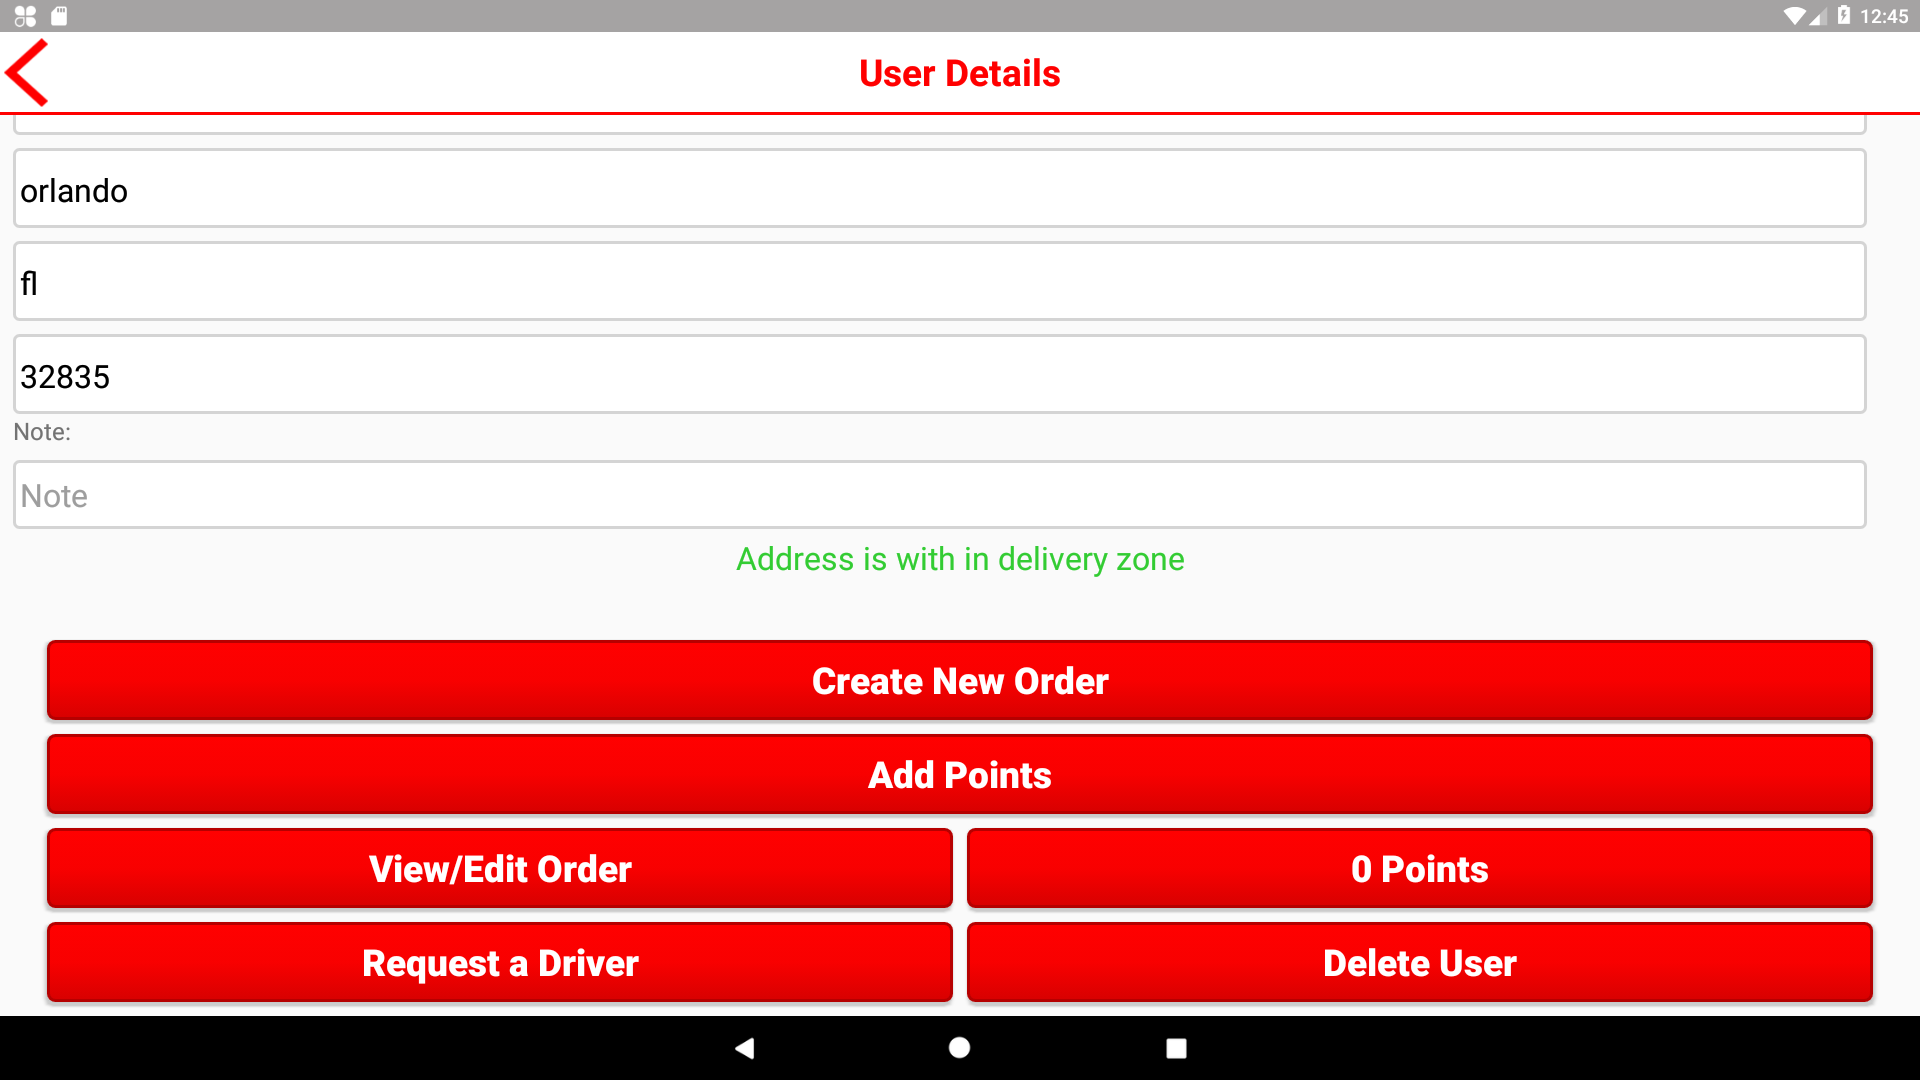Tap the cellular signal icon

(1818, 16)
